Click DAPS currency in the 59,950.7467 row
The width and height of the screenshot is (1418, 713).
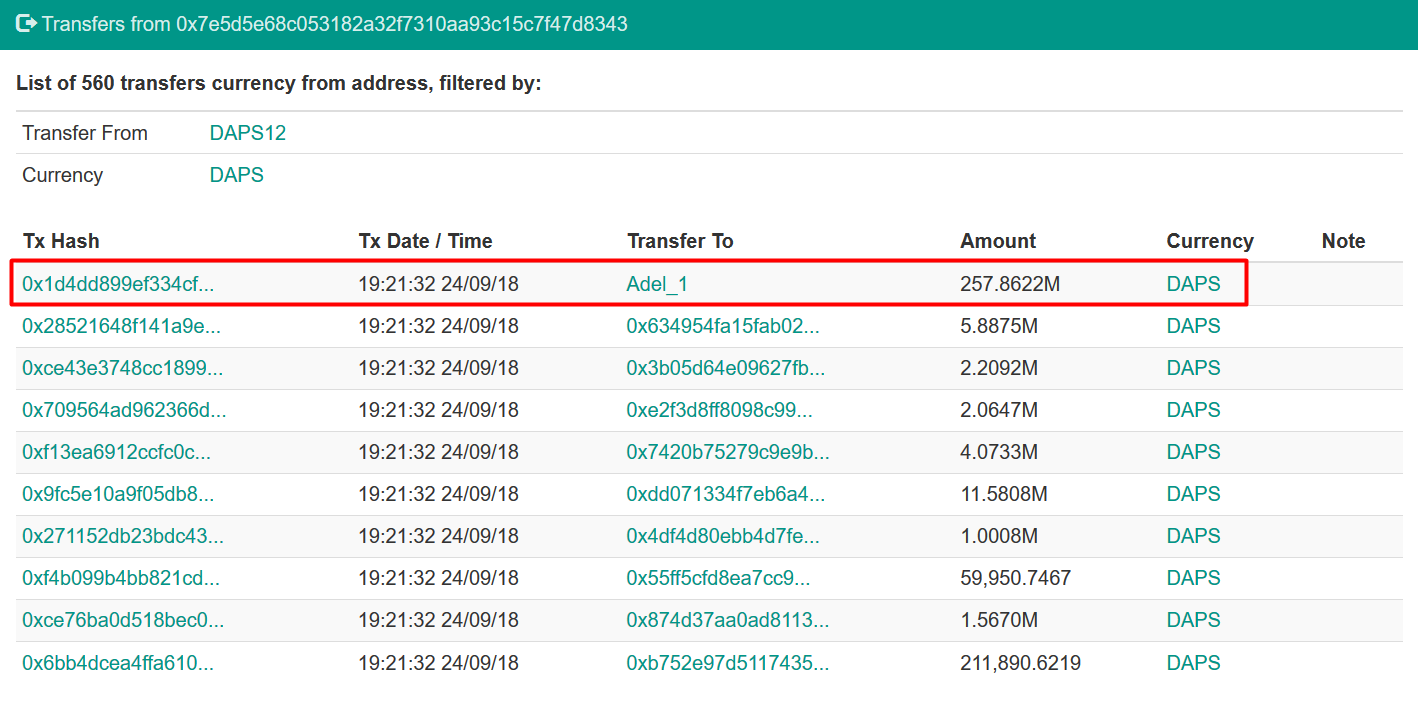[1194, 578]
